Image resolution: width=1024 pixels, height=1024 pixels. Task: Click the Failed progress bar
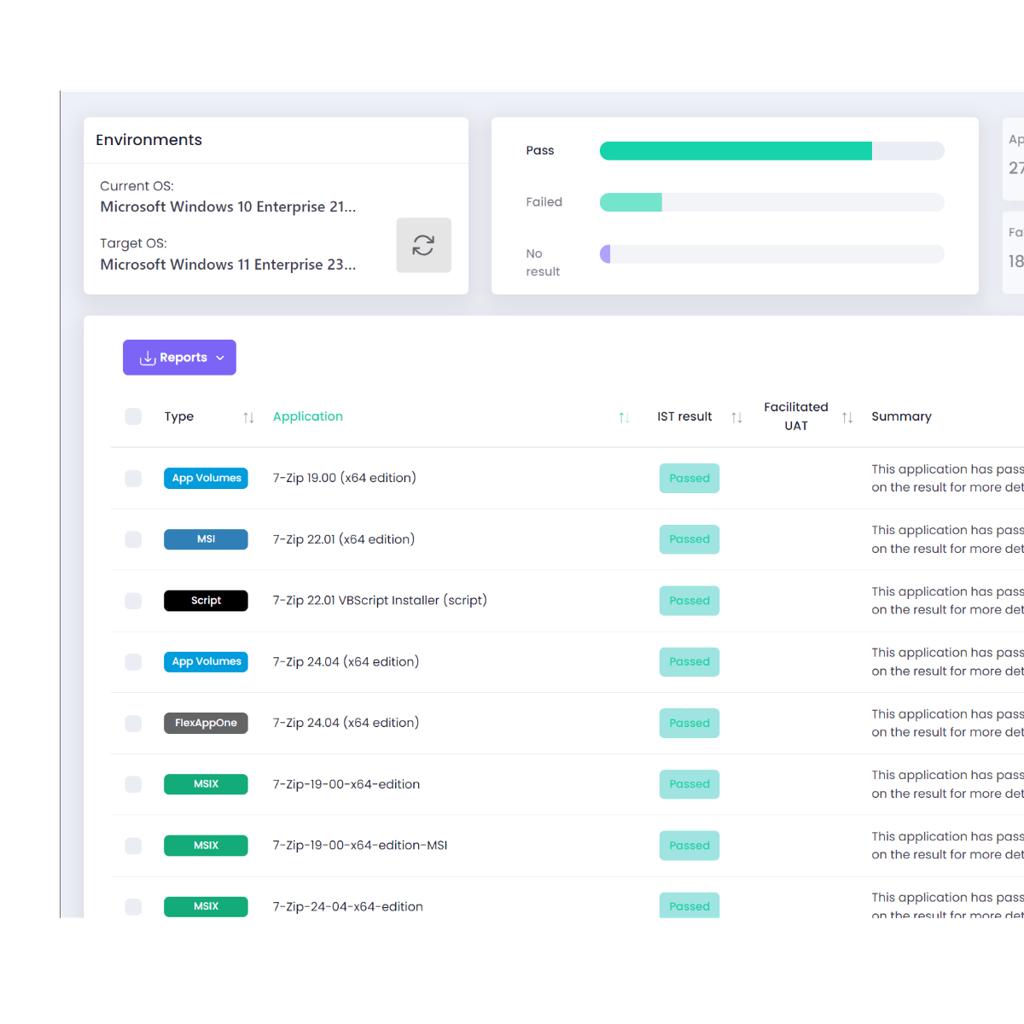772,202
